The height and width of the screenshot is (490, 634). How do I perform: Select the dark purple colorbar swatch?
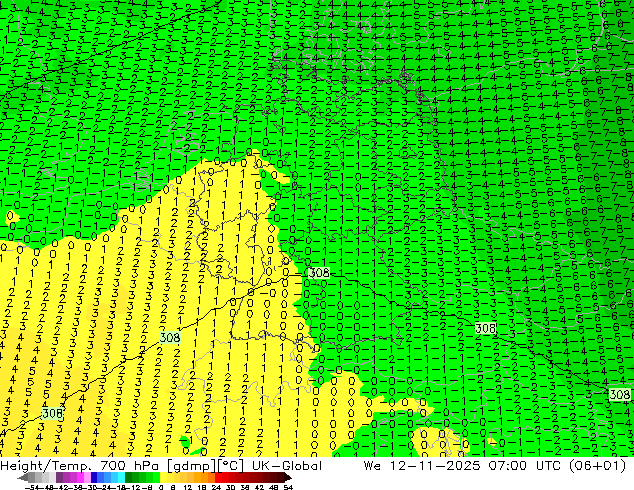click(x=59, y=478)
